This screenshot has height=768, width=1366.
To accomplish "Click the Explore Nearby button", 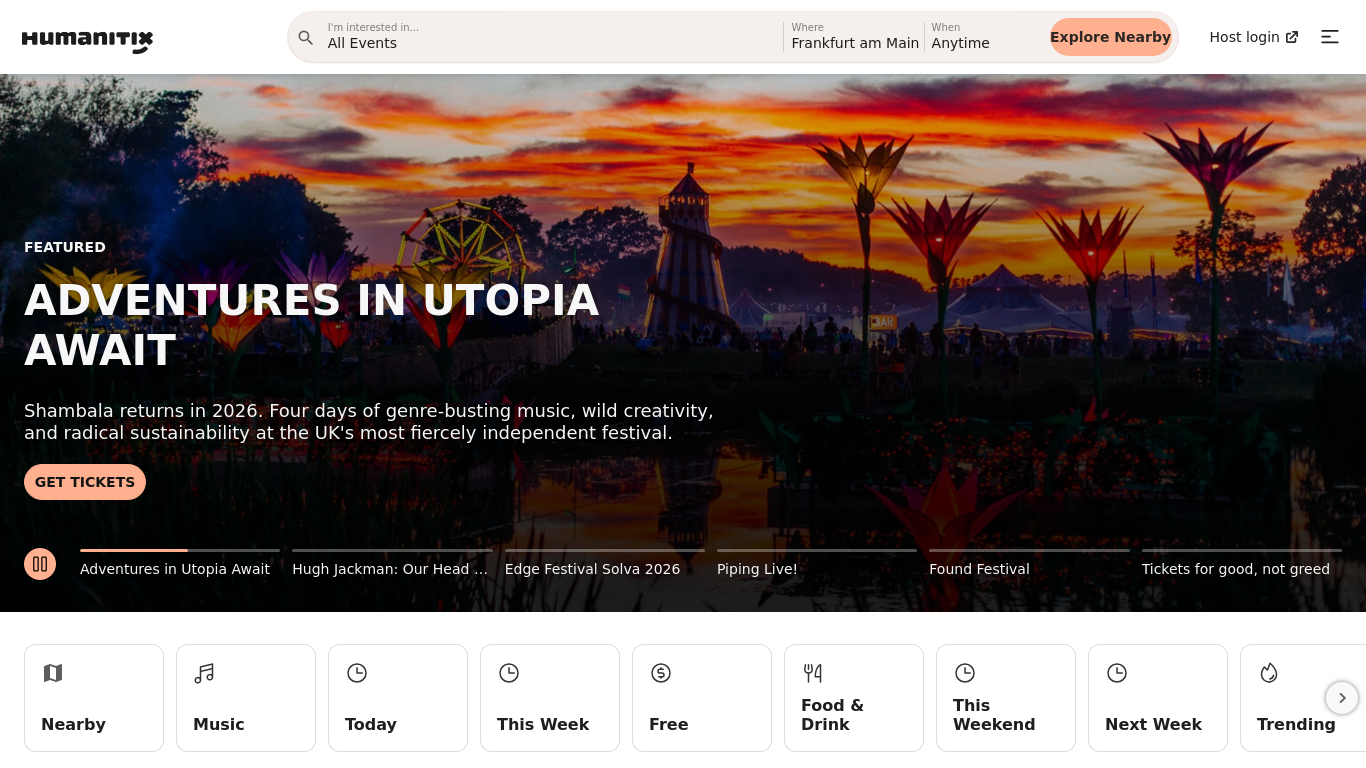I will (1110, 37).
